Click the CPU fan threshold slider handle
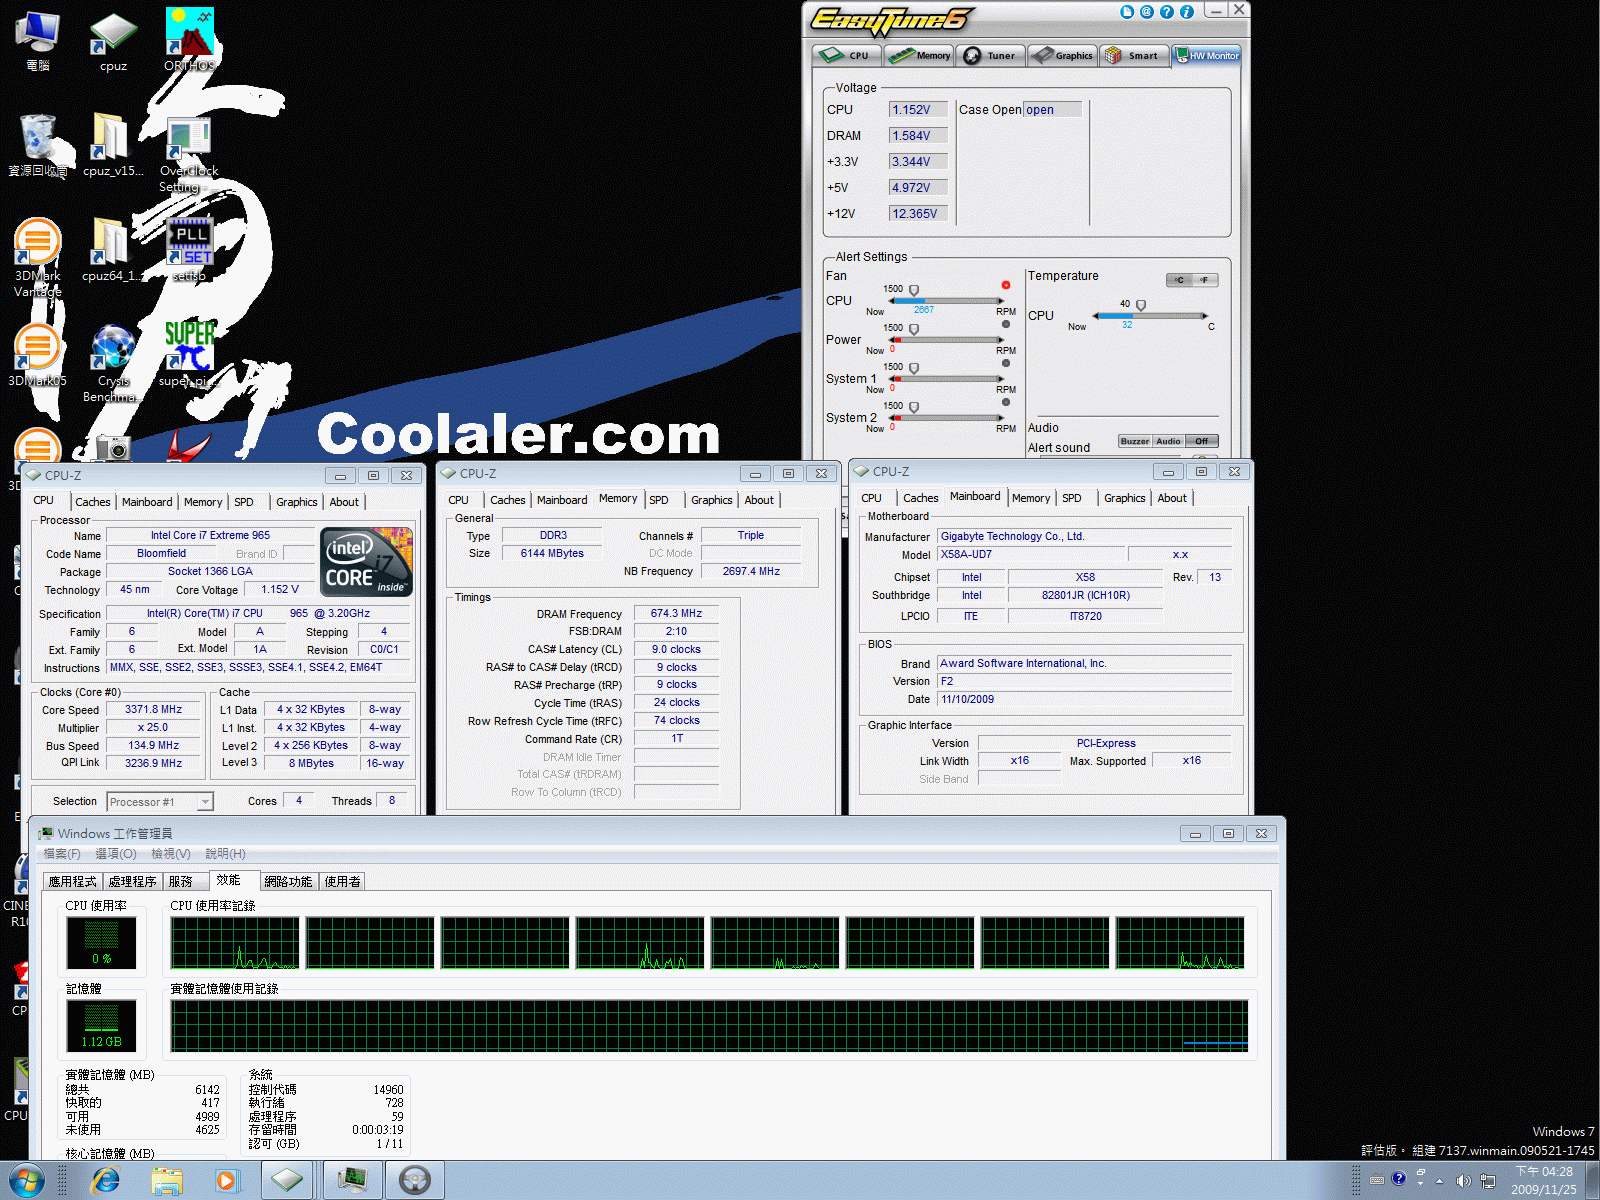Screen dimensions: 1600x1200 pyautogui.click(x=914, y=291)
